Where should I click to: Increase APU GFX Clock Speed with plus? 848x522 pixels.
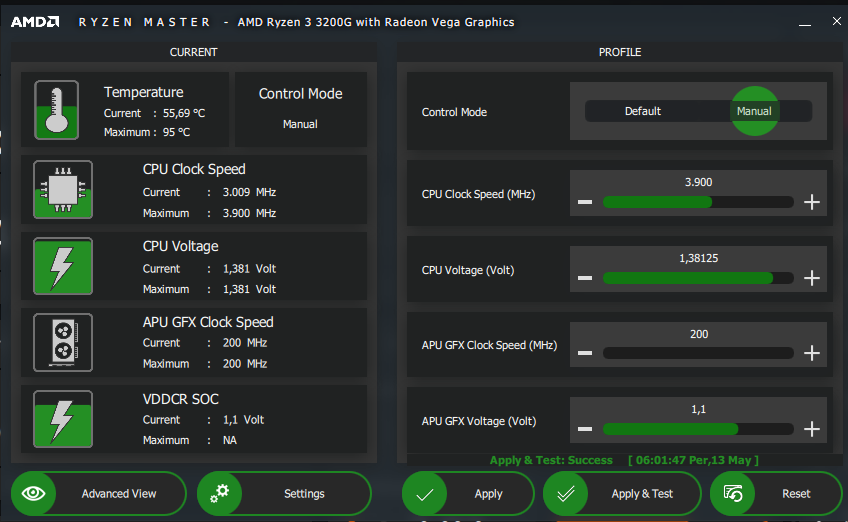point(812,353)
